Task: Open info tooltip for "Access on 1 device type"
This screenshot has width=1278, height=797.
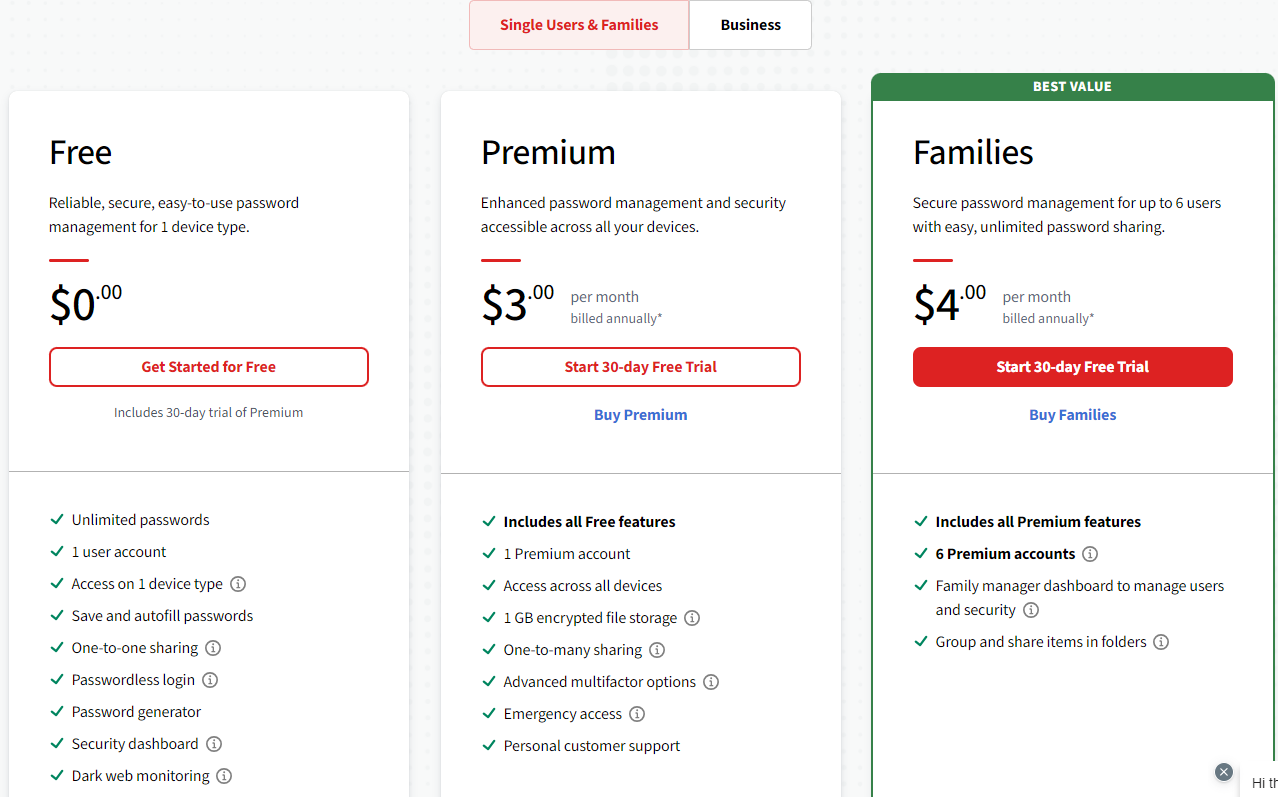Action: click(238, 583)
